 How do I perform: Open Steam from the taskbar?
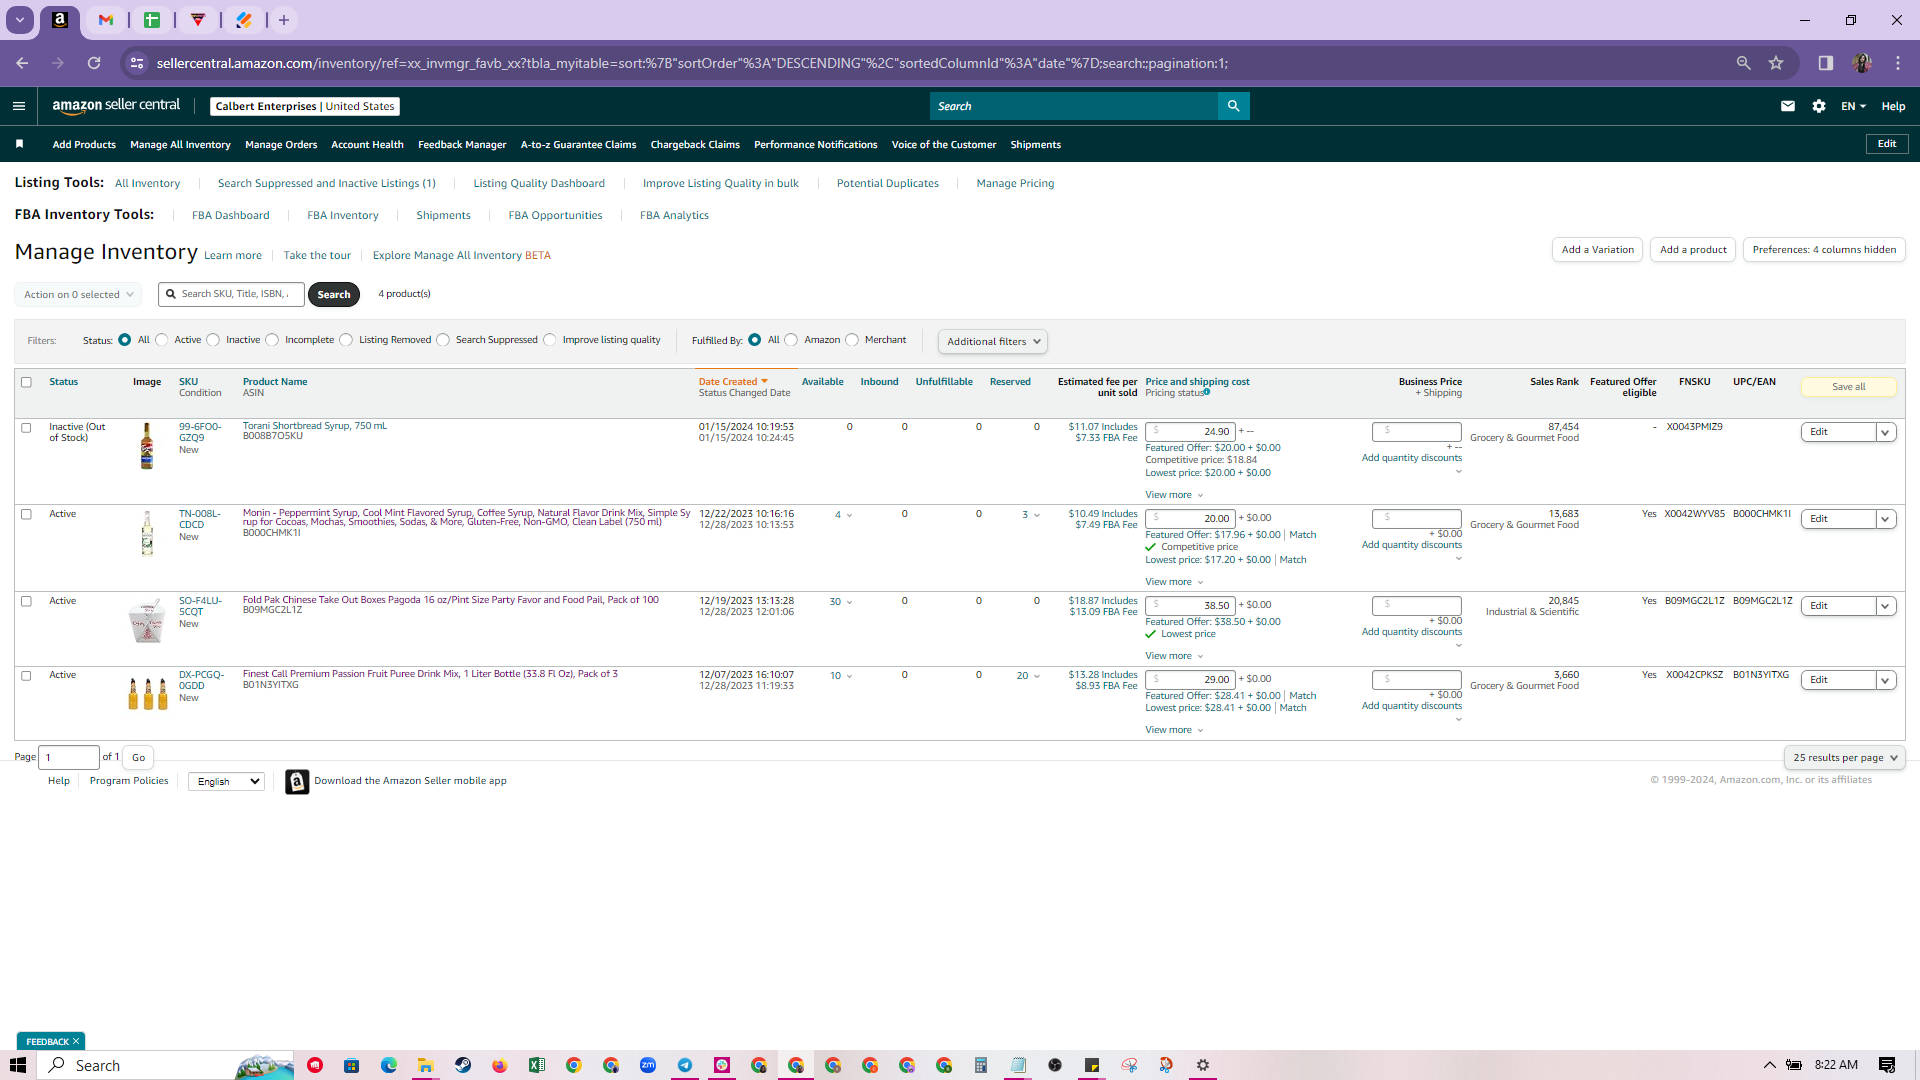tap(463, 1065)
